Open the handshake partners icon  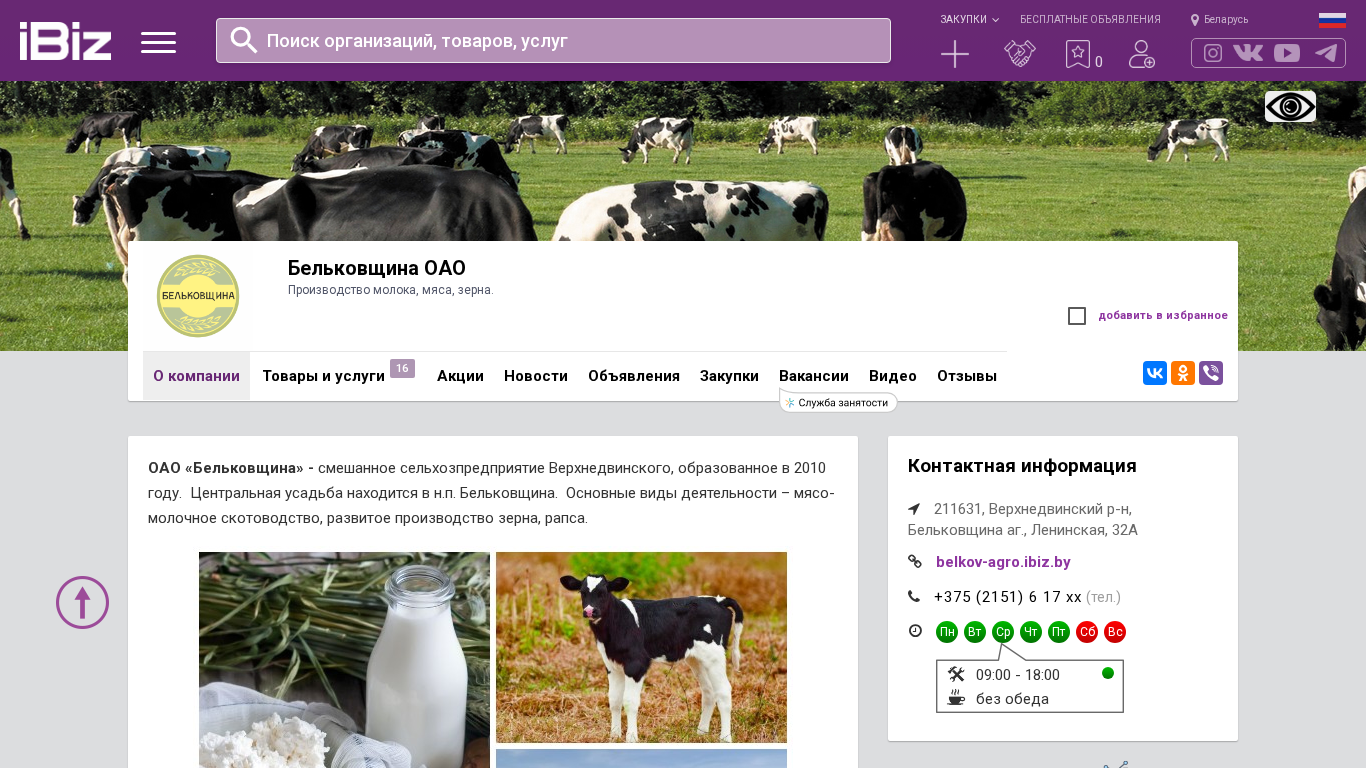(1020, 54)
